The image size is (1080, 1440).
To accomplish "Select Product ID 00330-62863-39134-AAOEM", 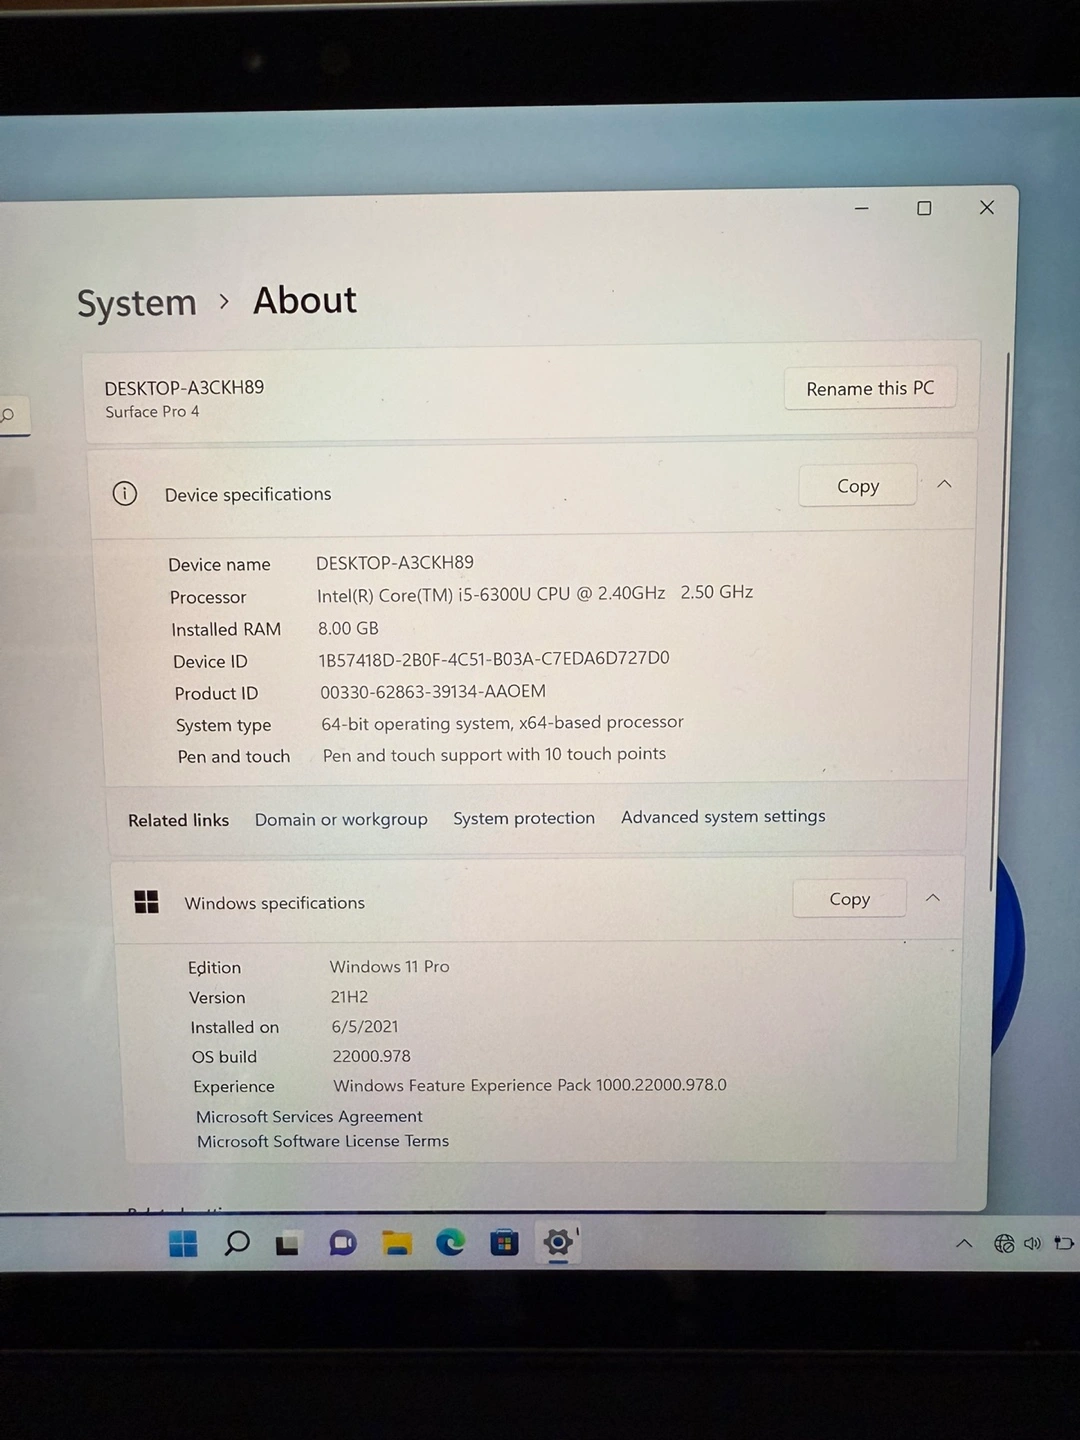I will tap(433, 691).
